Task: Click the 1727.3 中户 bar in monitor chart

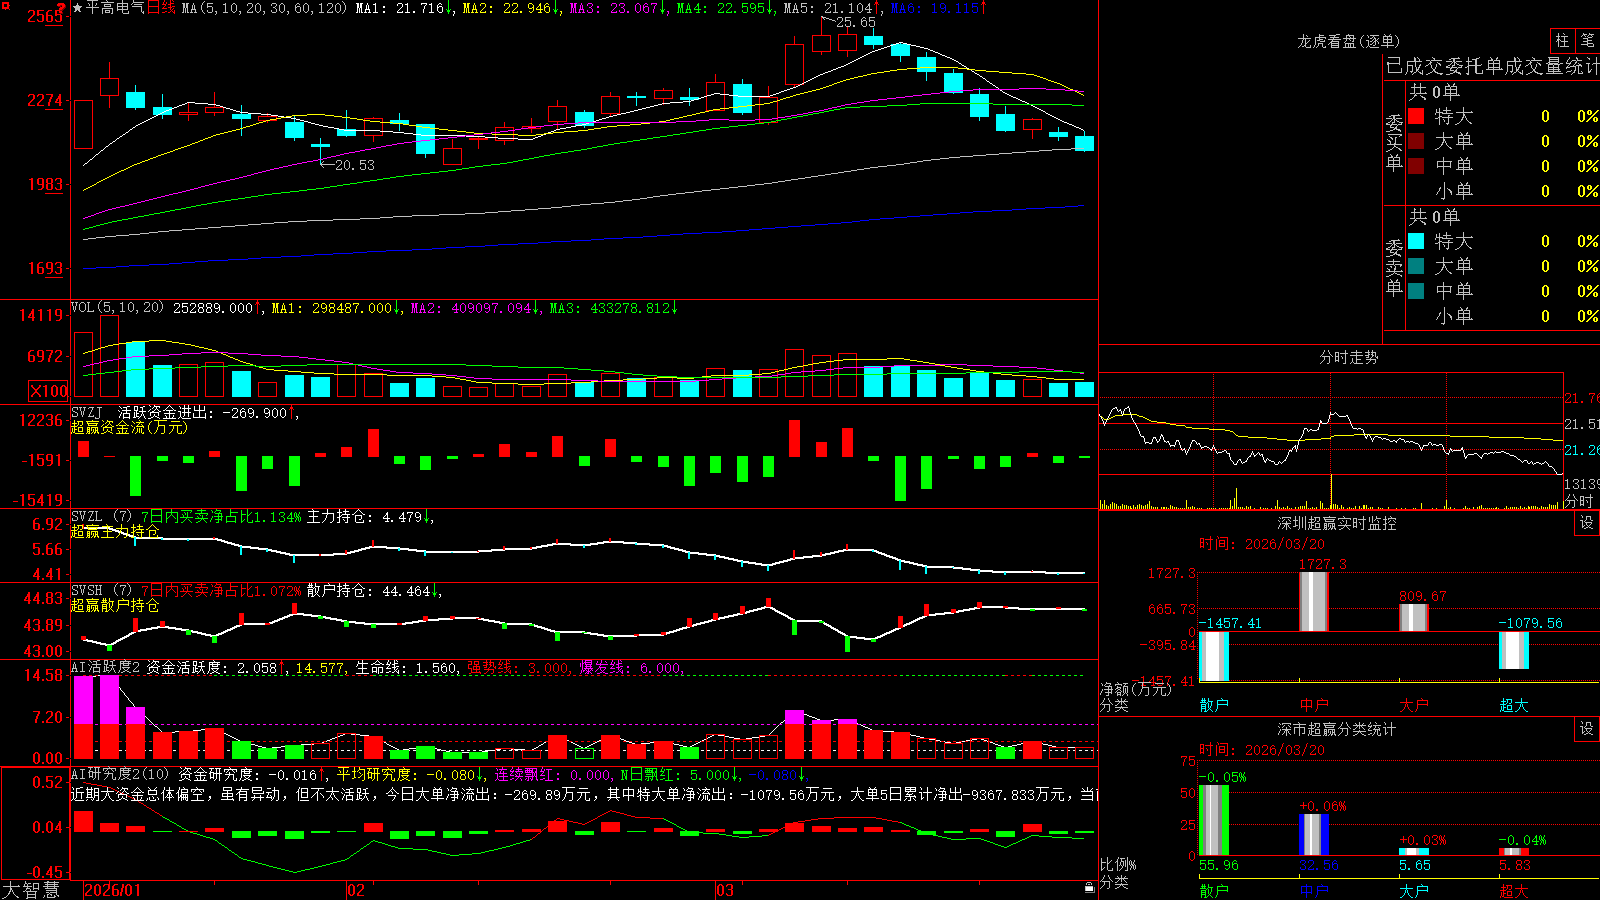Action: tap(1314, 602)
